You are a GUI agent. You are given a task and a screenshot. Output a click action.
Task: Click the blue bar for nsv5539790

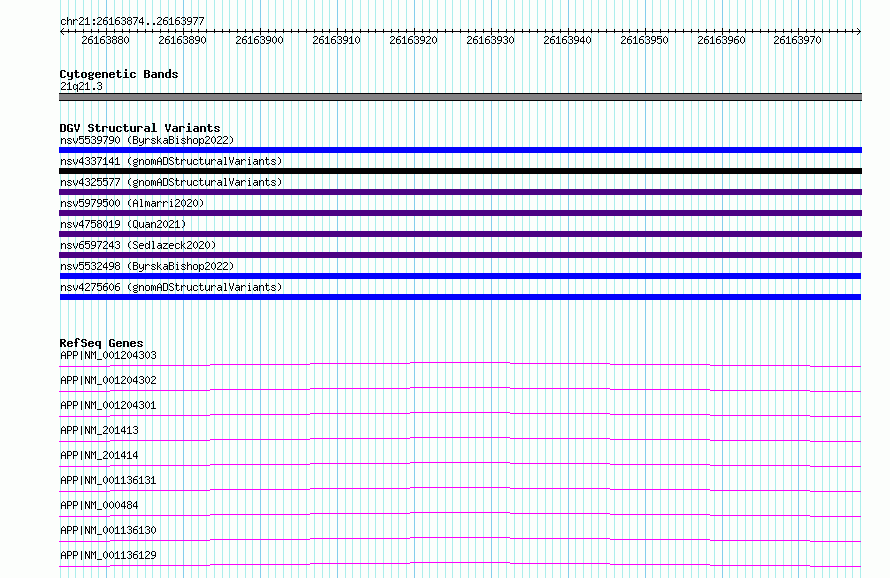[460, 150]
